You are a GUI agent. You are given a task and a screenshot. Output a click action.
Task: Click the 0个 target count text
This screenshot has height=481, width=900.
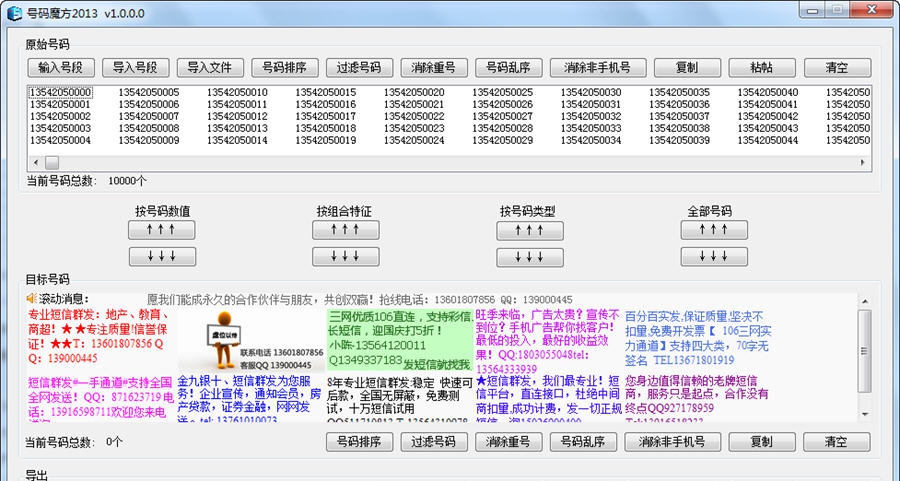[x=114, y=443]
